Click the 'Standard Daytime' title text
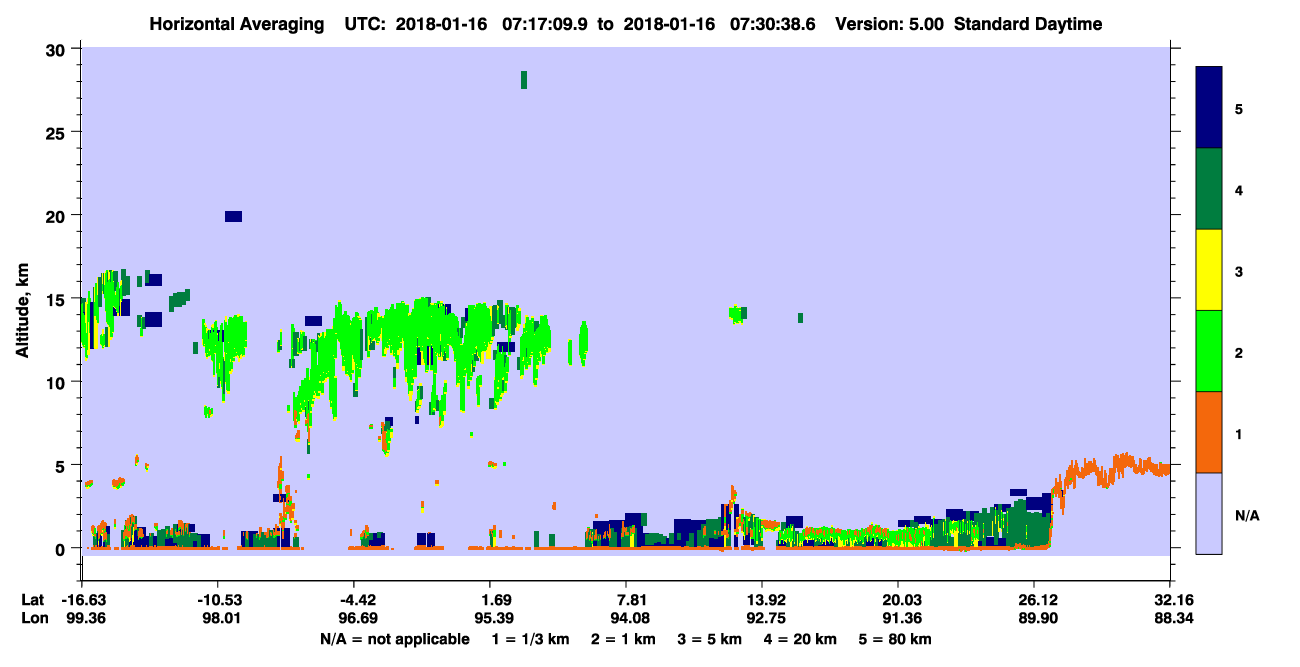Image resolution: width=1300 pixels, height=667 pixels. click(x=1028, y=24)
